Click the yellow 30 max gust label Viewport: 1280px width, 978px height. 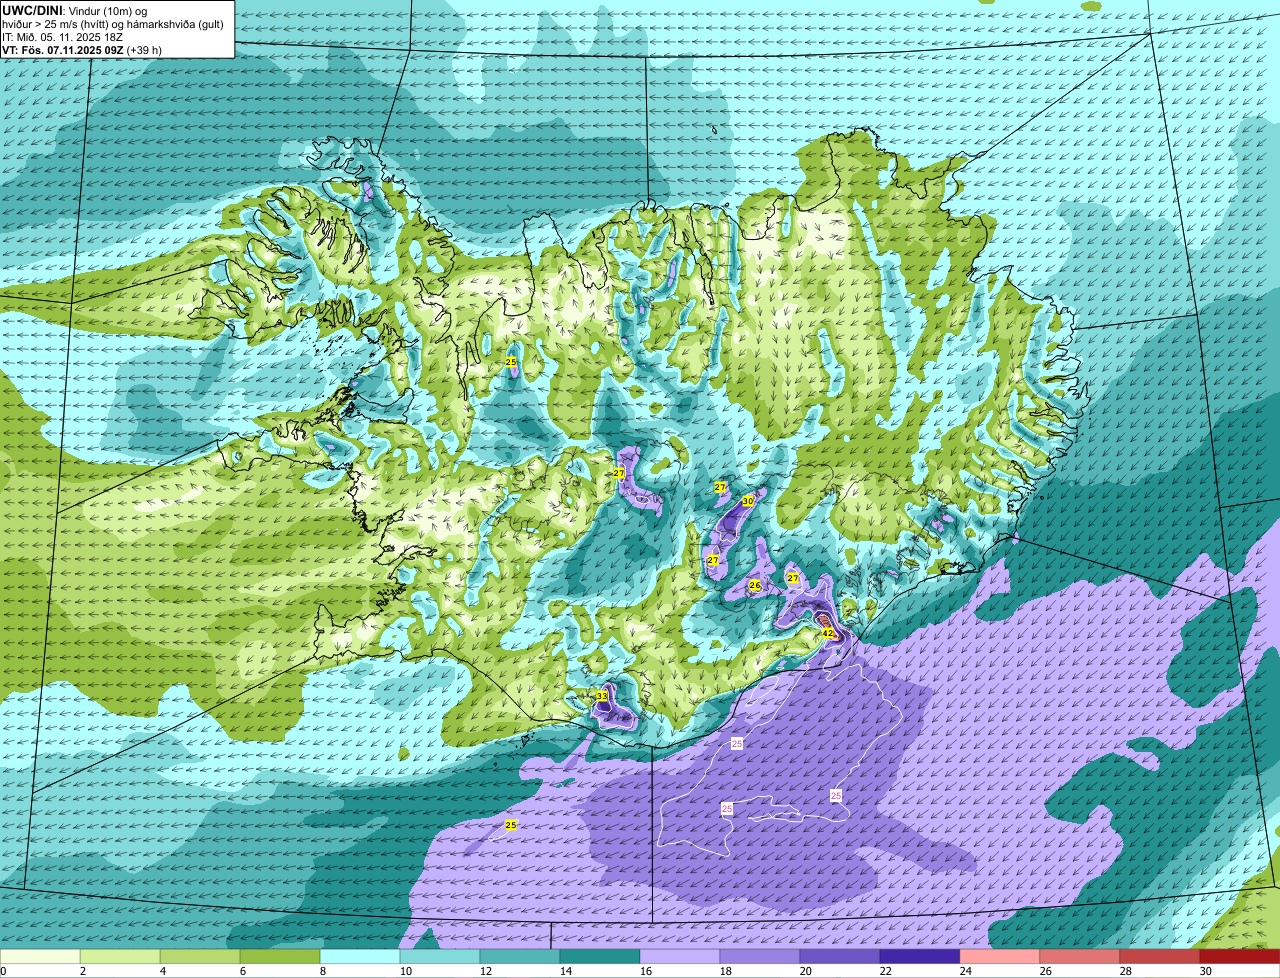pos(748,502)
